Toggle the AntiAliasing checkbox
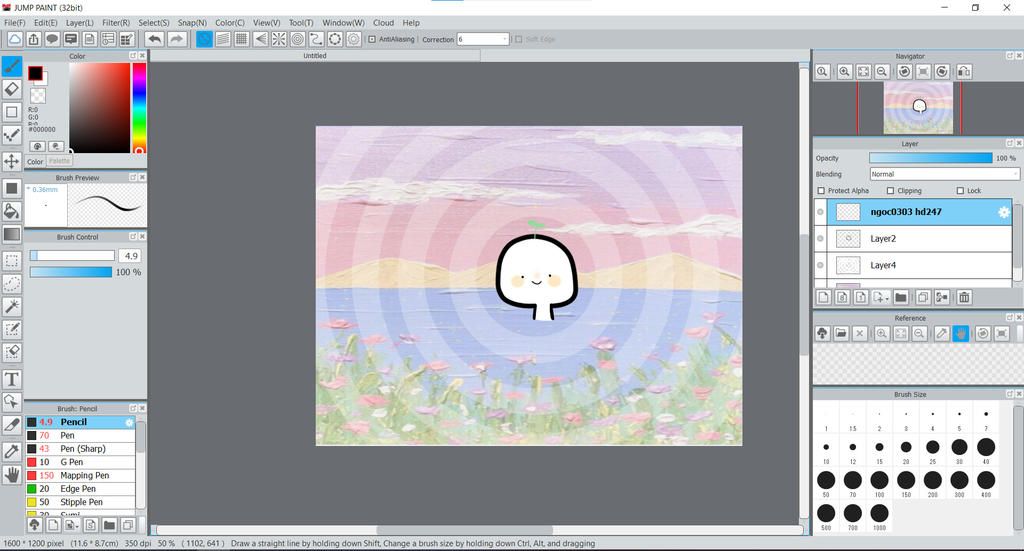Screen dimensions: 1024x551 tap(372, 39)
